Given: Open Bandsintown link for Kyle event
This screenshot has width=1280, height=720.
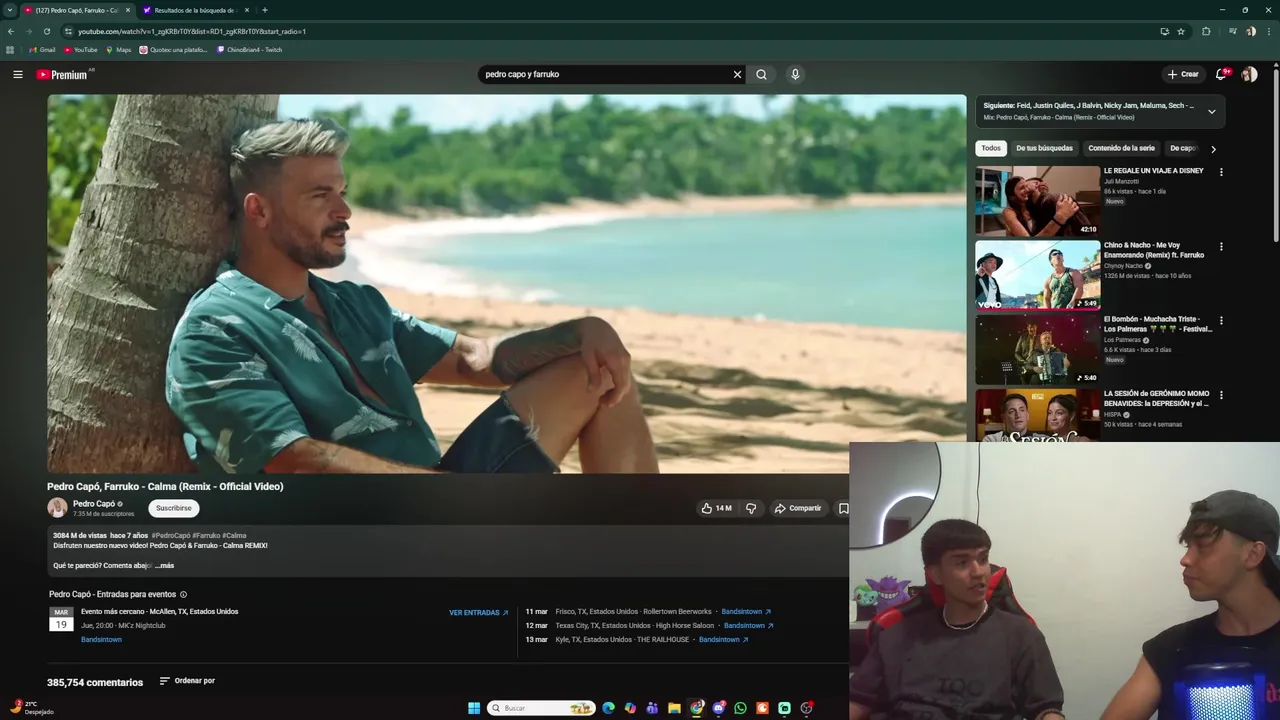Looking at the screenshot, I should tap(723, 640).
